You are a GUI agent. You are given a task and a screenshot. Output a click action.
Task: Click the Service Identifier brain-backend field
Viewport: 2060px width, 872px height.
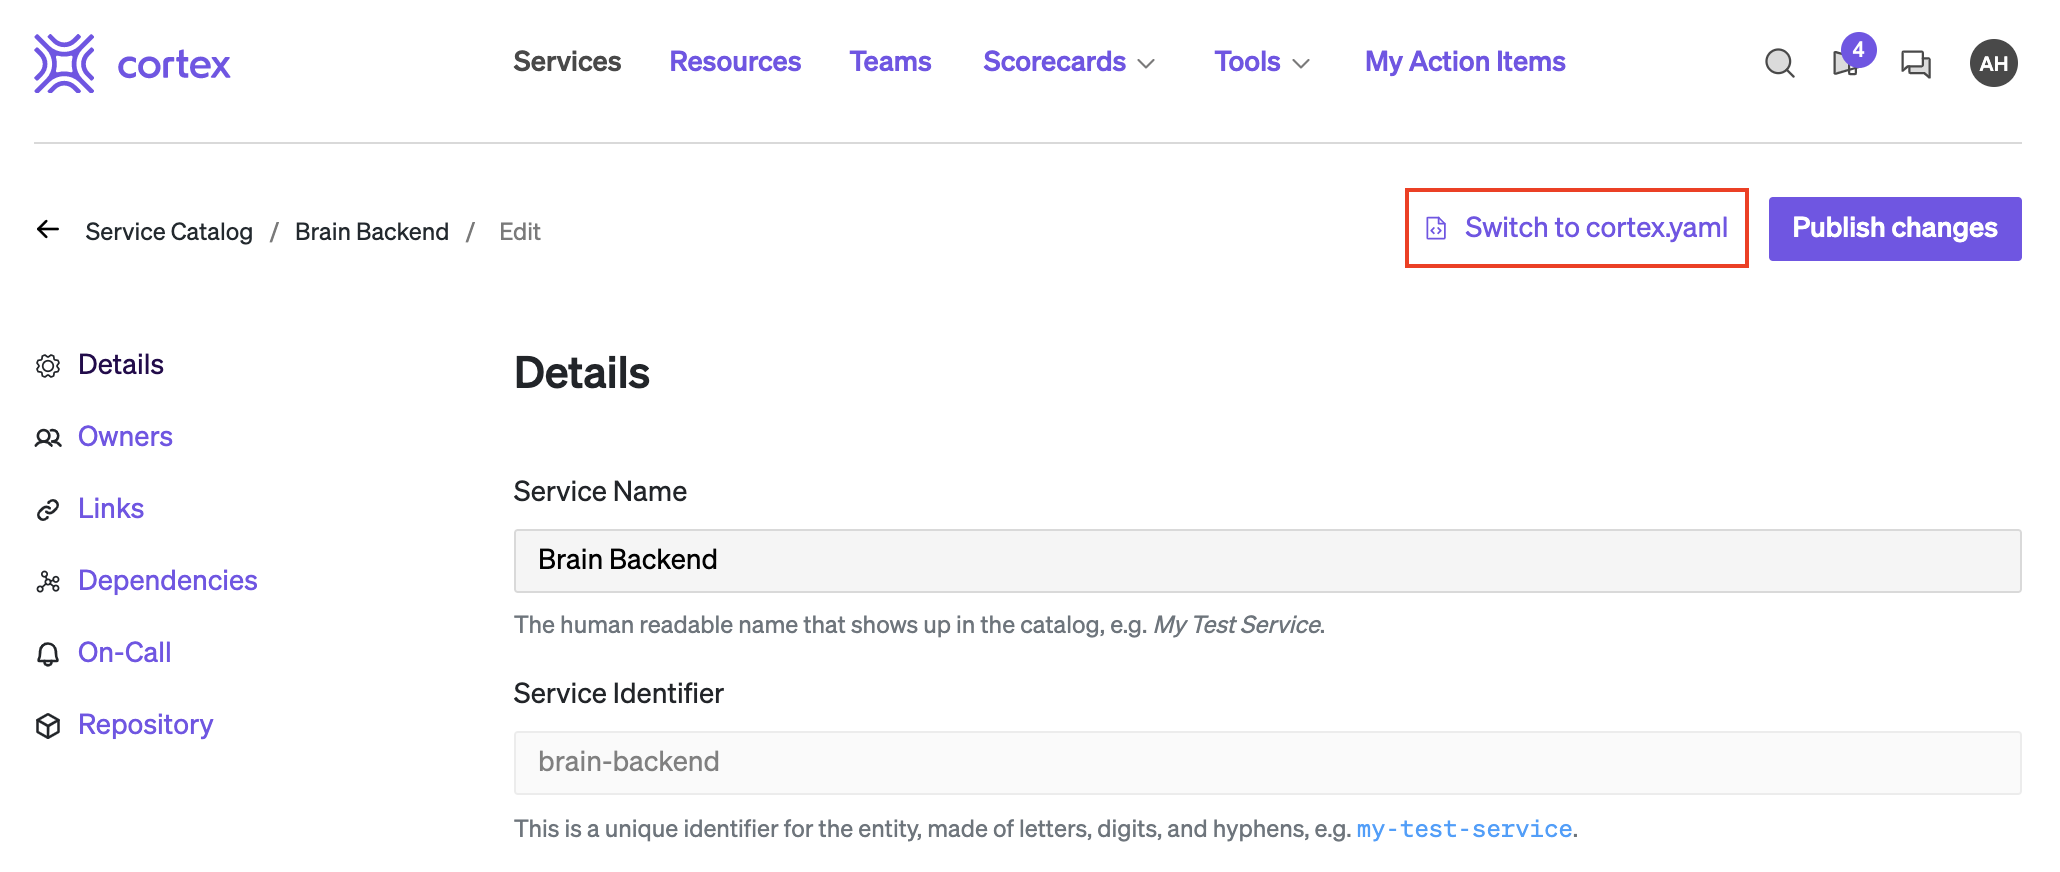(1267, 763)
